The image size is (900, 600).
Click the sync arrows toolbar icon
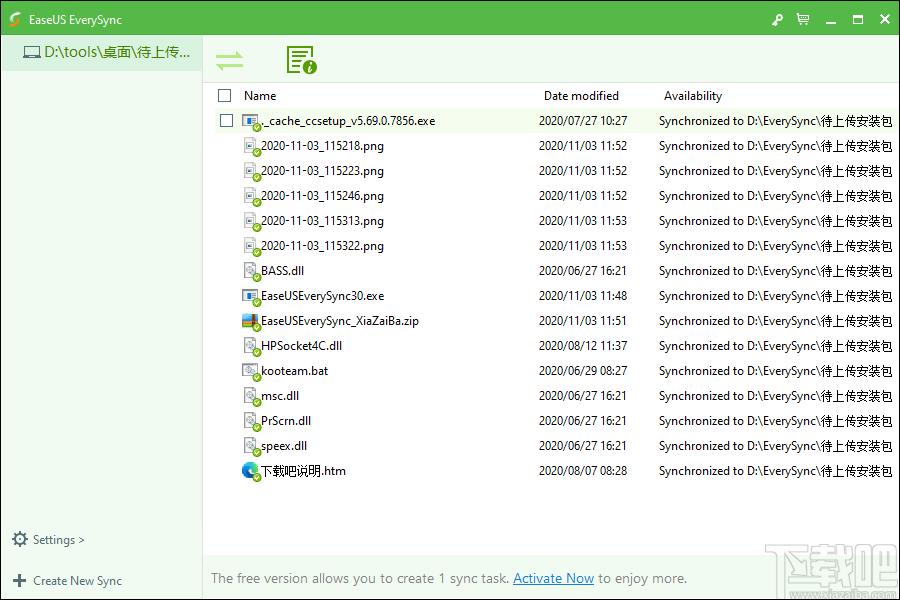tap(230, 60)
